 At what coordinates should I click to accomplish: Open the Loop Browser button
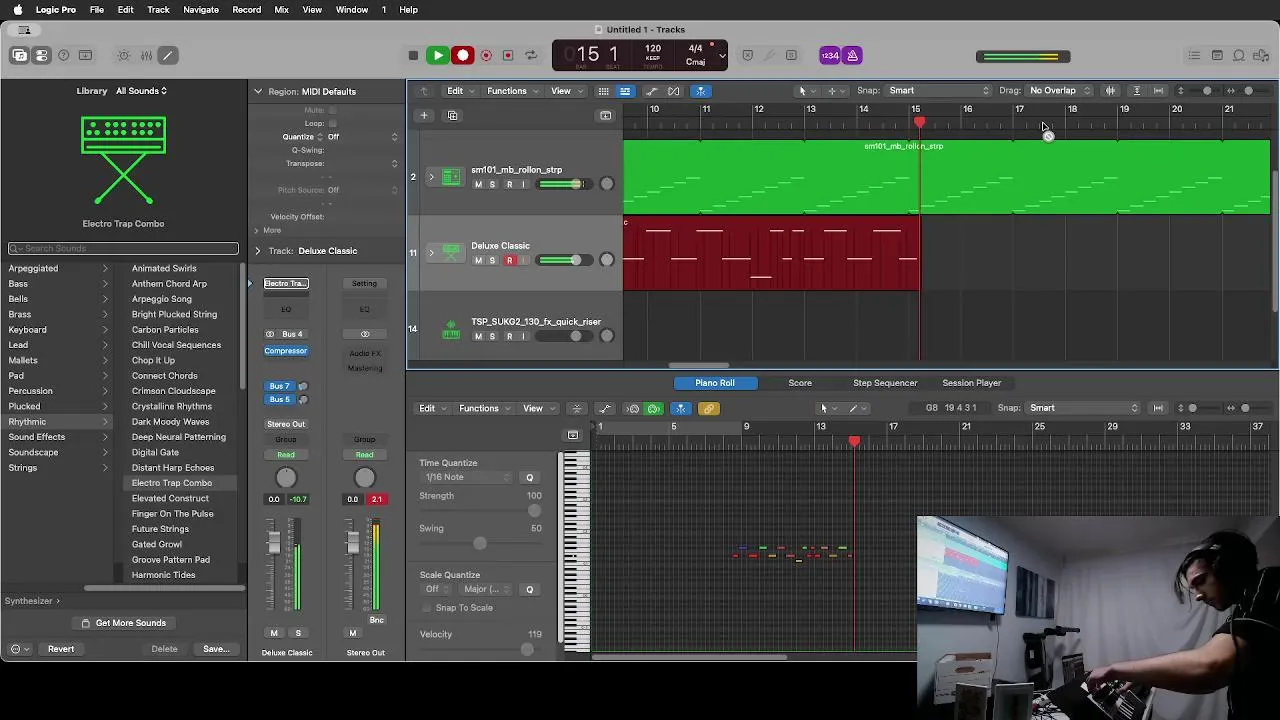(1239, 55)
